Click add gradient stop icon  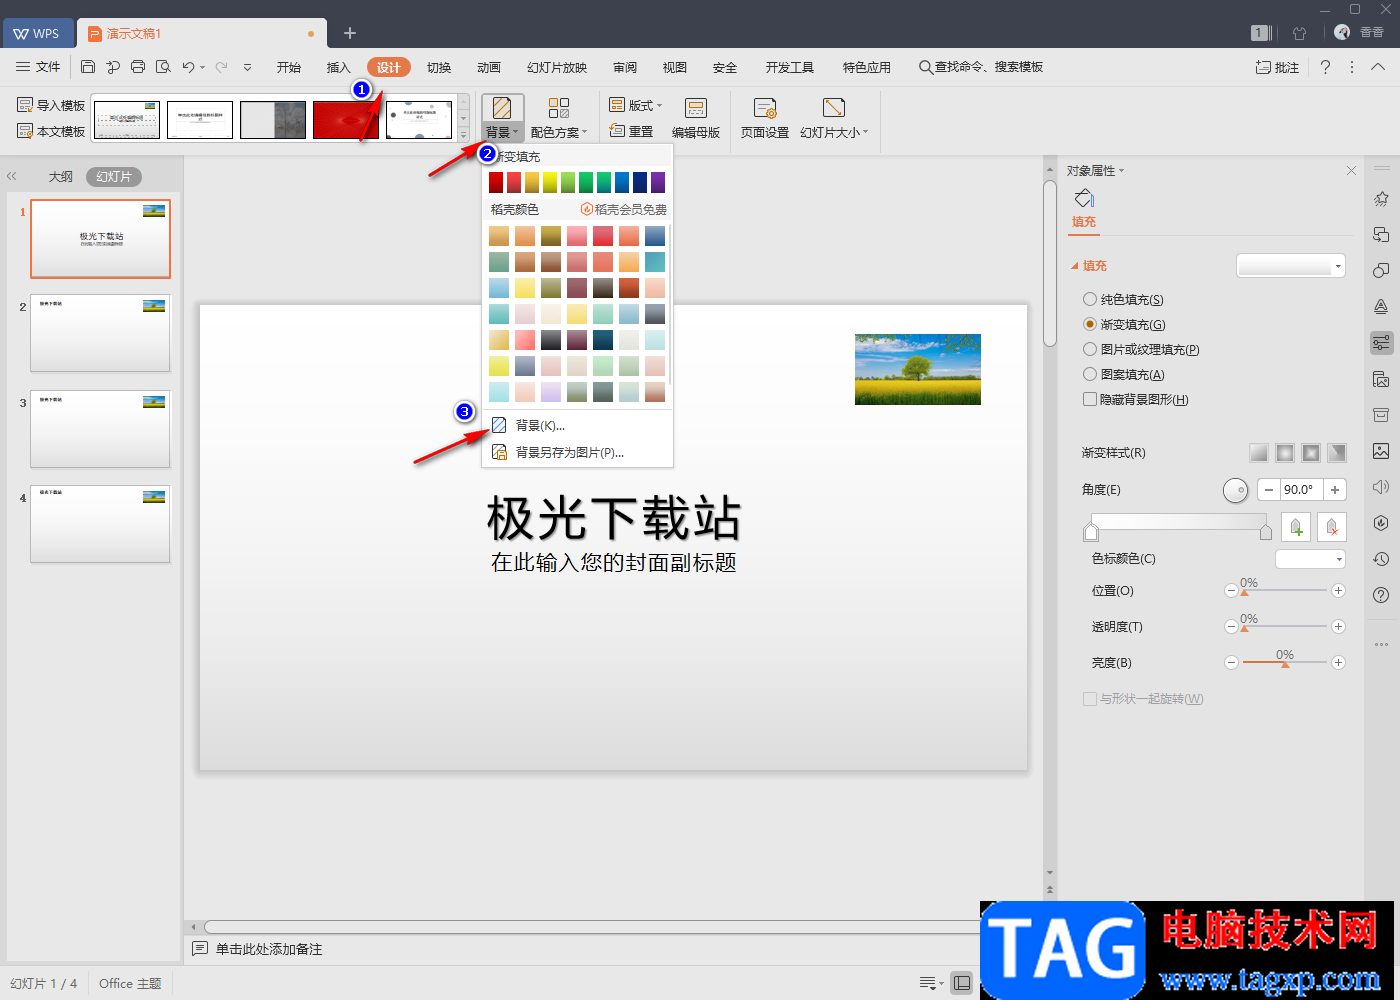(1296, 527)
